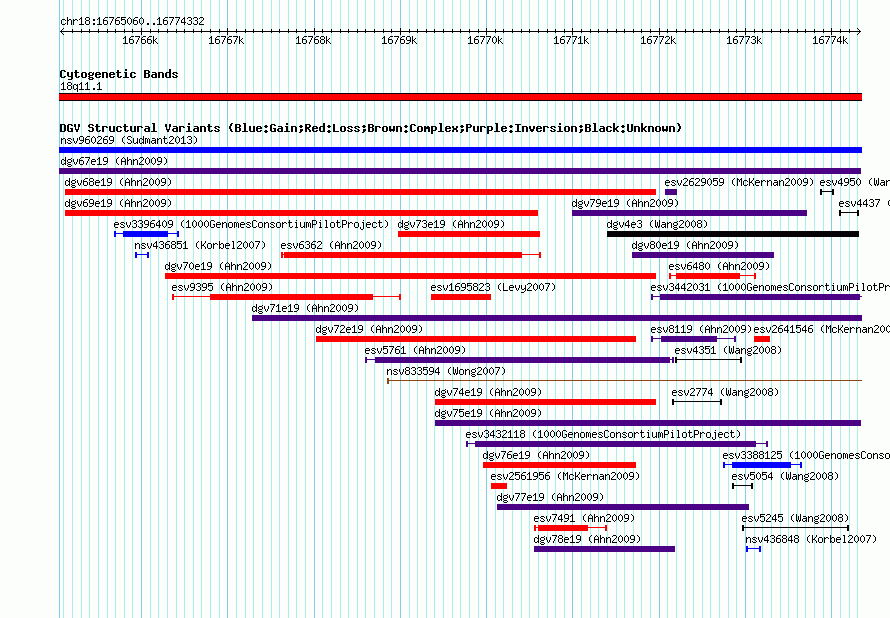This screenshot has height=618, width=890.
Task: Open the esv2774 (Wang2008) black line feature
Action: click(x=697, y=402)
